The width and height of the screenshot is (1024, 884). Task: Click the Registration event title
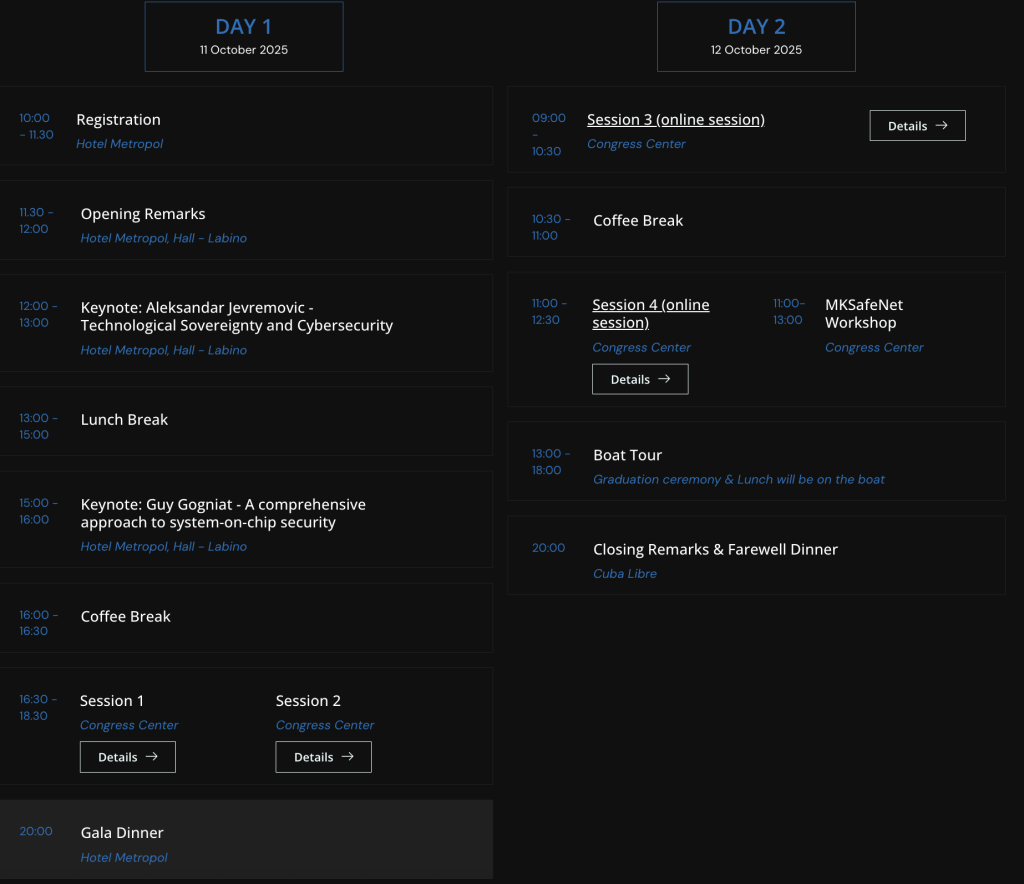118,120
